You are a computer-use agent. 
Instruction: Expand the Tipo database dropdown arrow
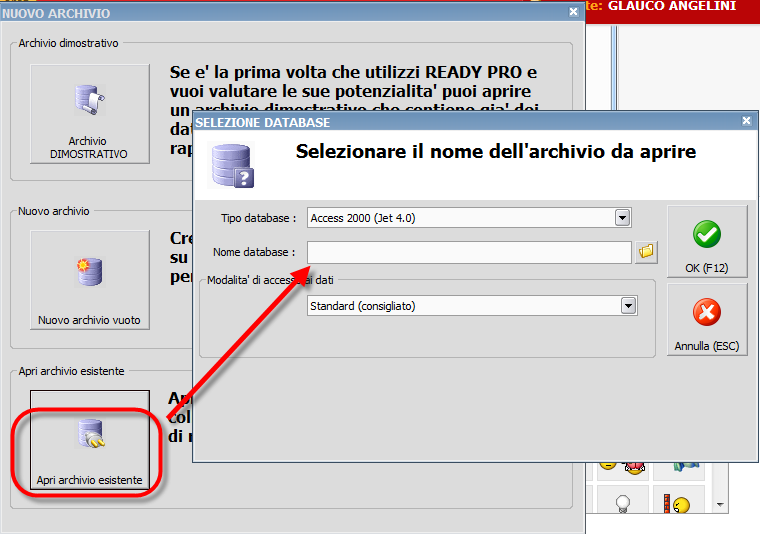click(x=622, y=218)
